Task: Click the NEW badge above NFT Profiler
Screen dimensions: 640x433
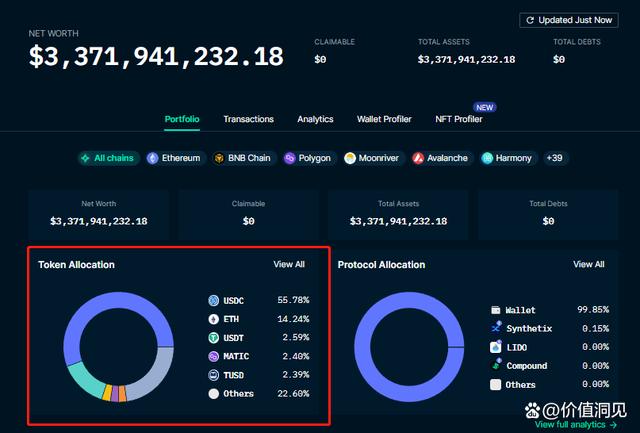Action: (484, 107)
